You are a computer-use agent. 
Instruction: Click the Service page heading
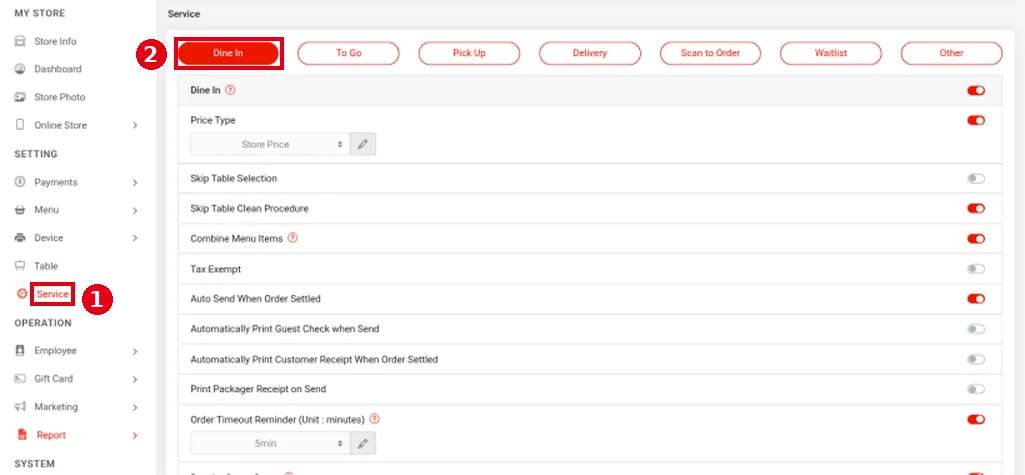(x=184, y=13)
